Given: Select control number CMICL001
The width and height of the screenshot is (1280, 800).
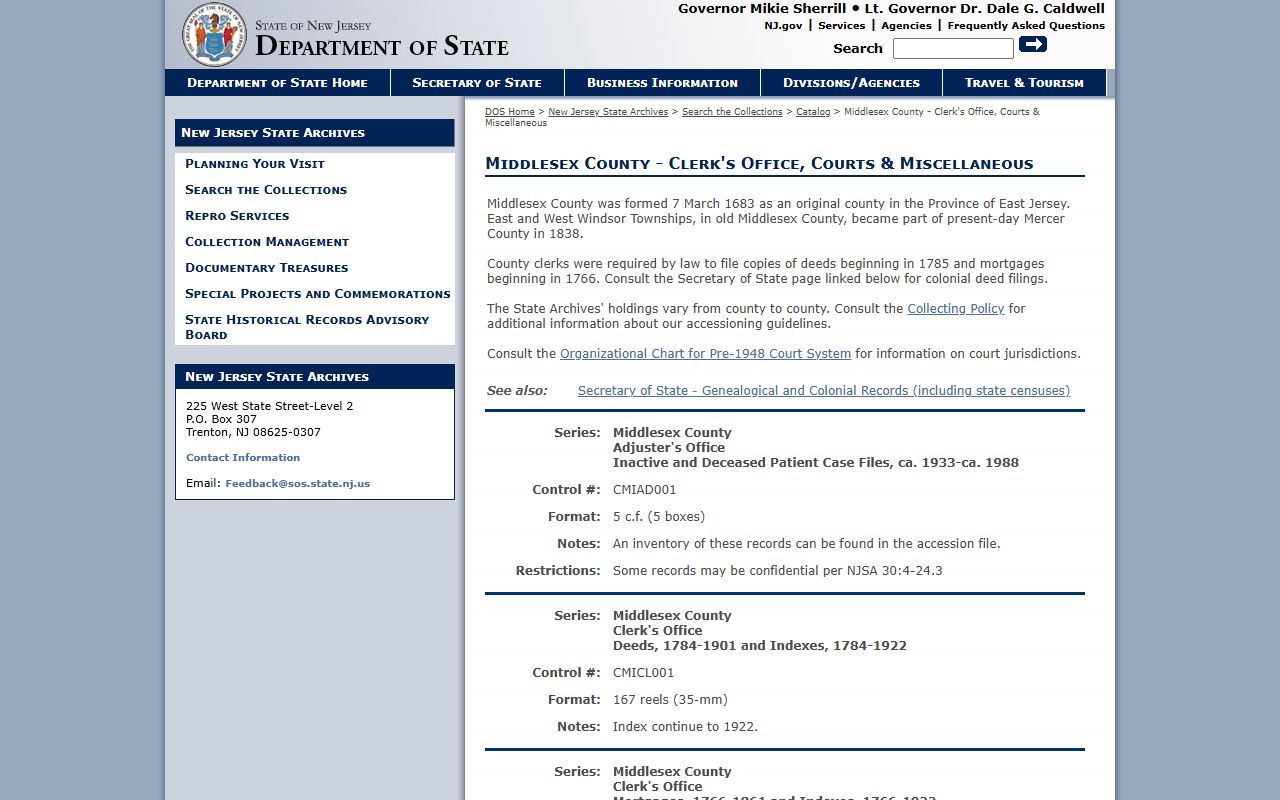Looking at the screenshot, I should 643,673.
